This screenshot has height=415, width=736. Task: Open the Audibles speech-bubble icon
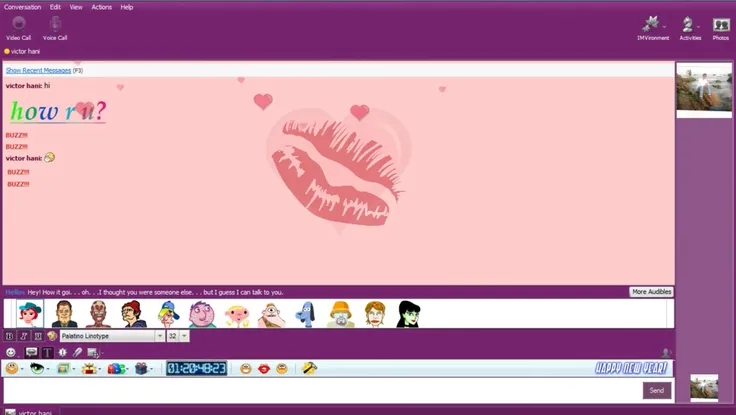[x=31, y=352]
